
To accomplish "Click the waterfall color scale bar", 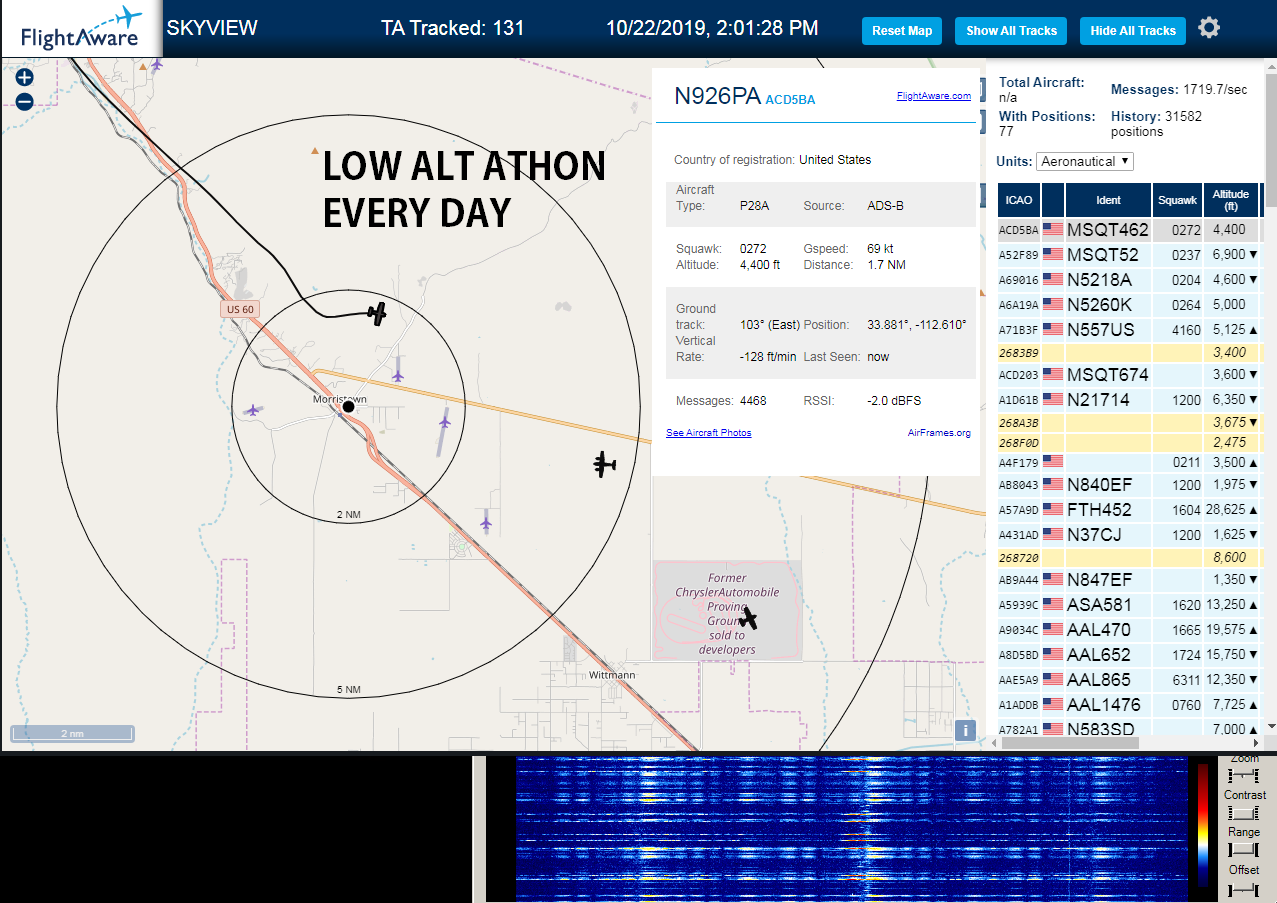I will (1203, 825).
